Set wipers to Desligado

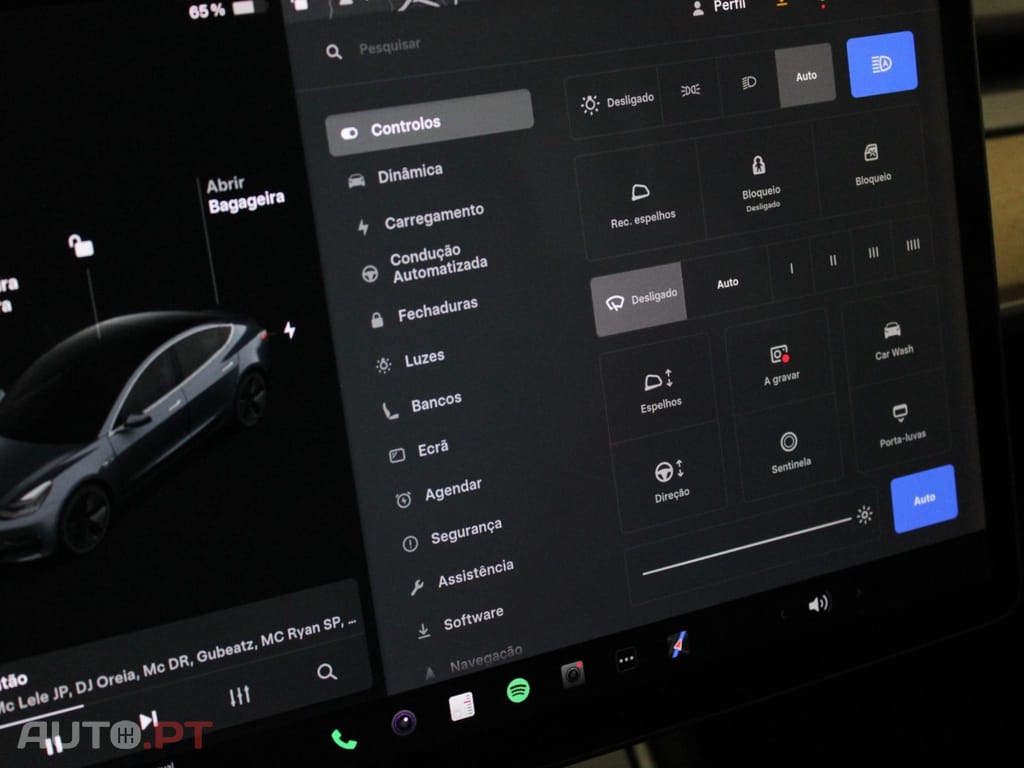(x=639, y=299)
